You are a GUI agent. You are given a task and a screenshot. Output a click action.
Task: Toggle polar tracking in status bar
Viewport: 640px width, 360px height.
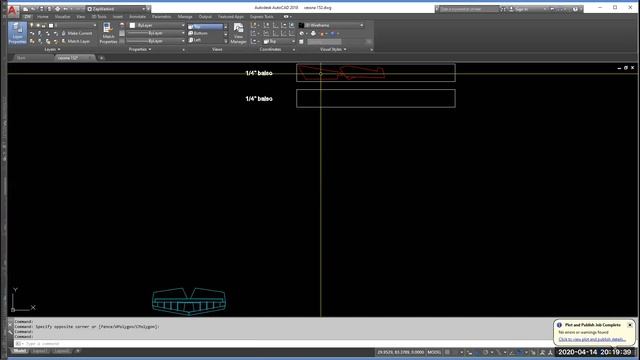(x=485, y=352)
